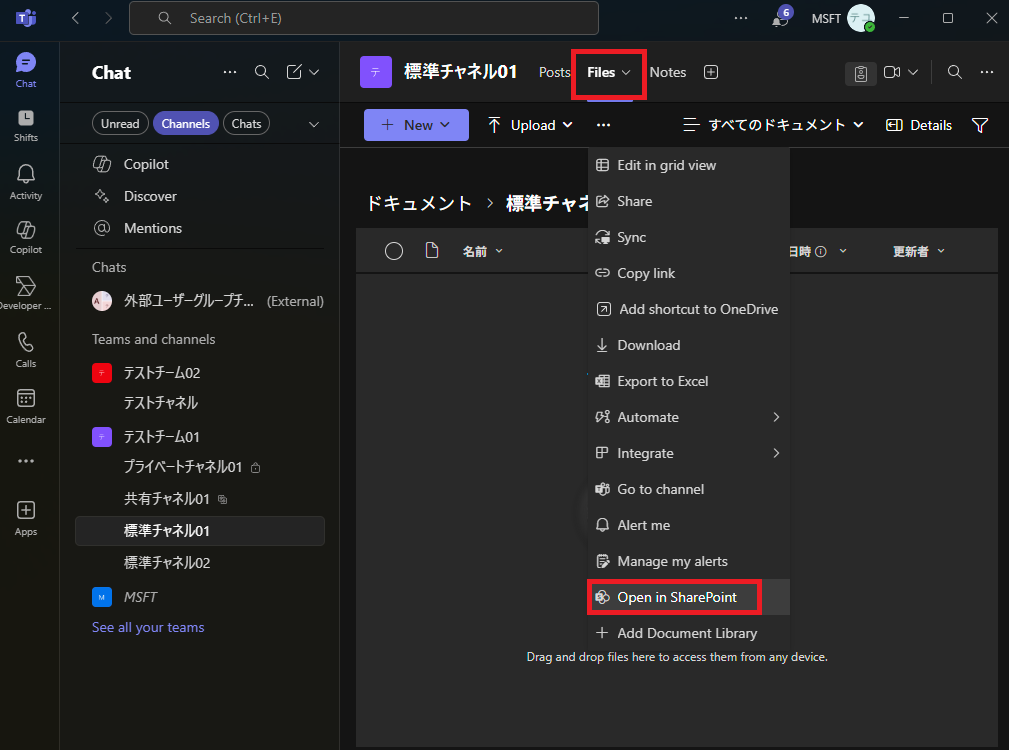The width and height of the screenshot is (1009, 750).
Task: Open the meeting notes icon in channel header
Action: [x=861, y=73]
